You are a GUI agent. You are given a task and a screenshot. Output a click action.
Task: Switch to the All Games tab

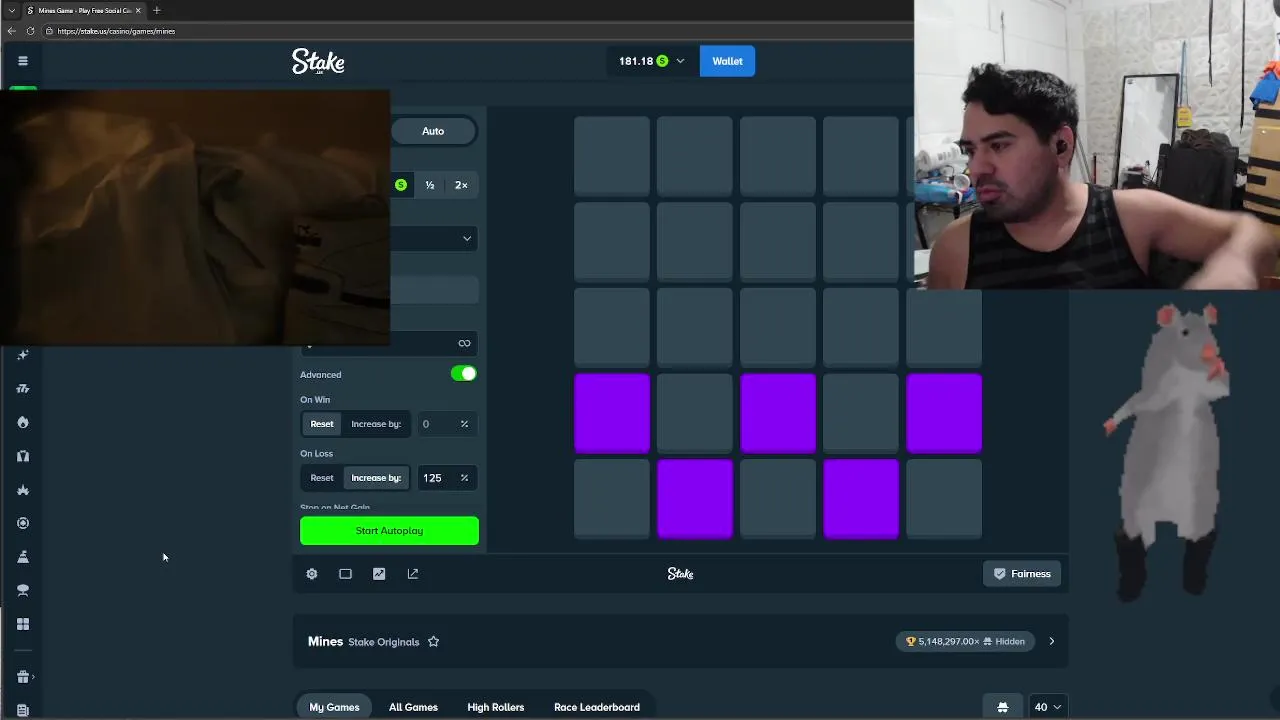point(413,707)
